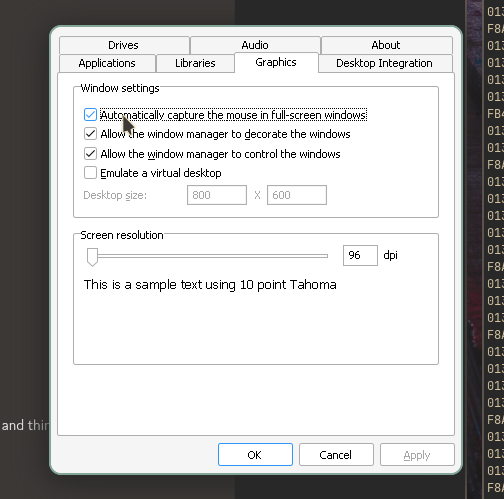This screenshot has height=499, width=504.
Task: Switch to Desktop Integration tab
Action: [385, 63]
